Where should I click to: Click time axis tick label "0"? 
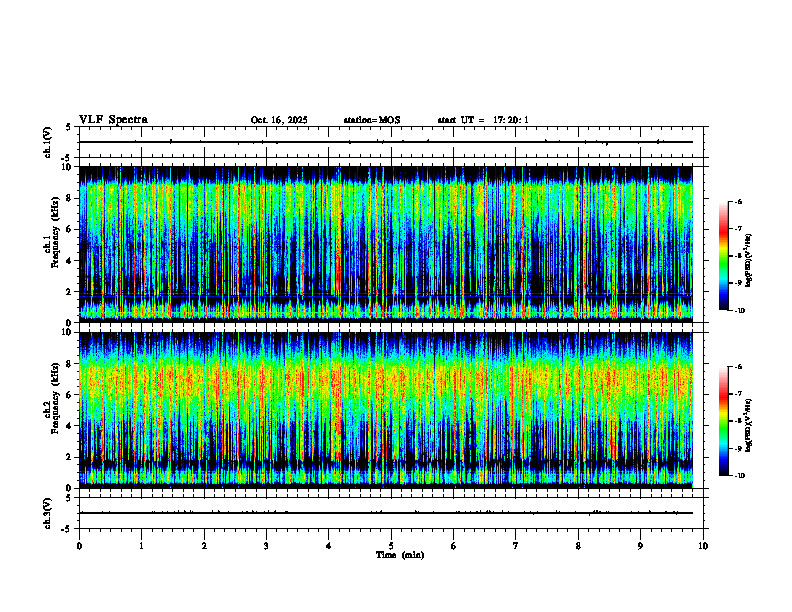click(x=79, y=546)
